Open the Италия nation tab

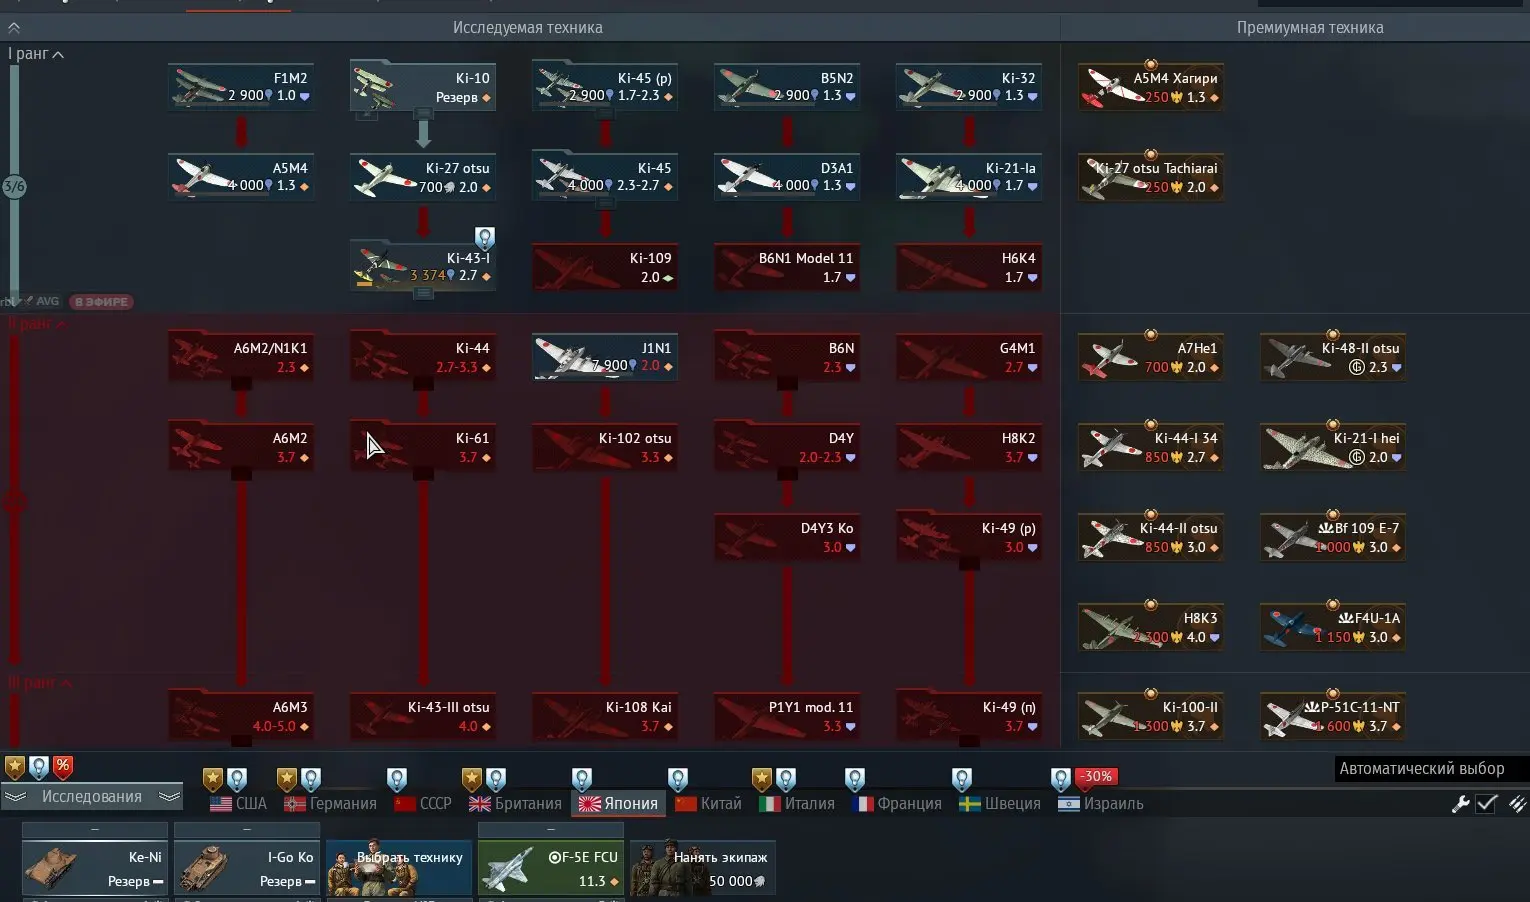(x=797, y=804)
